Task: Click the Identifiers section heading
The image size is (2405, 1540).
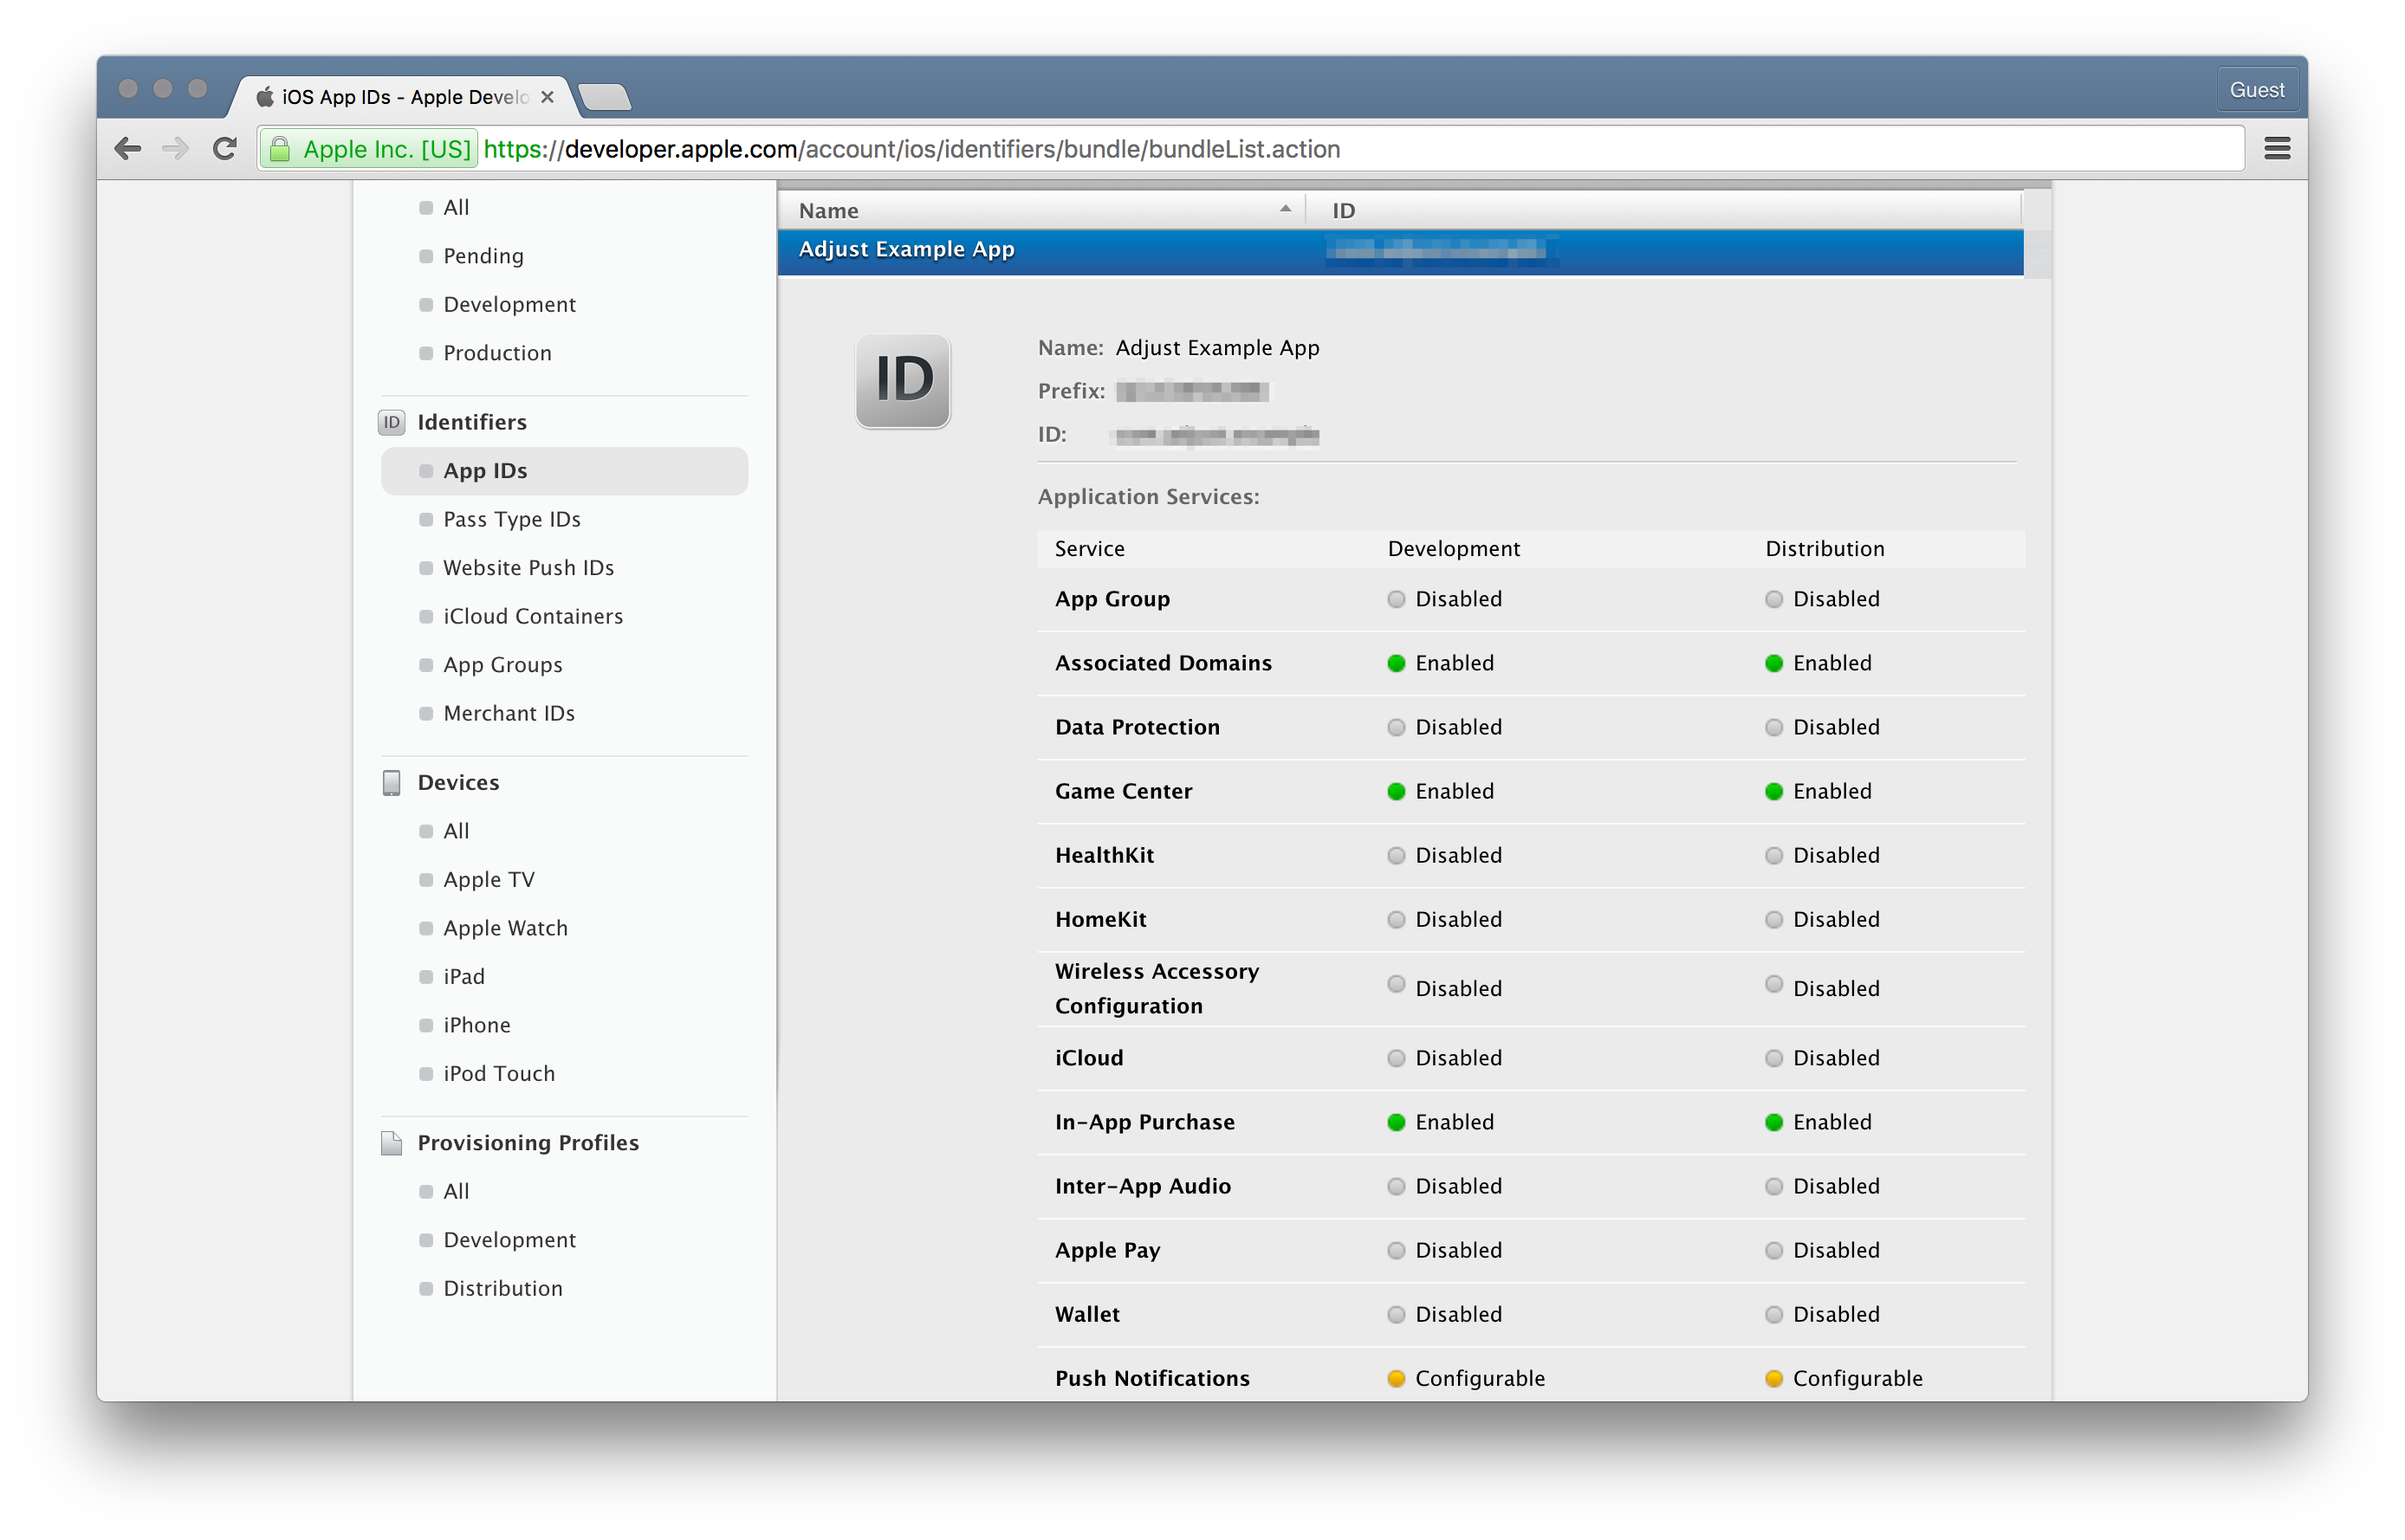Action: 471,422
